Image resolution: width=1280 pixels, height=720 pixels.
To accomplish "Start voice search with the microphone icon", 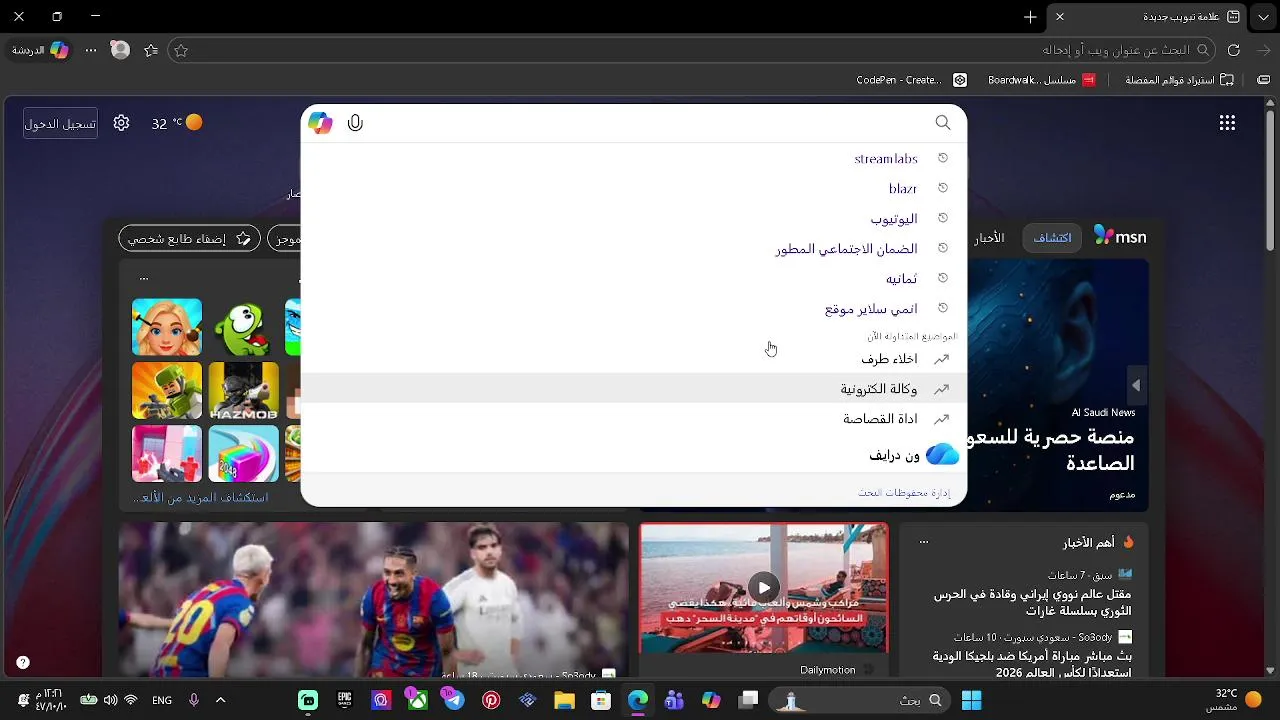I will pyautogui.click(x=355, y=123).
